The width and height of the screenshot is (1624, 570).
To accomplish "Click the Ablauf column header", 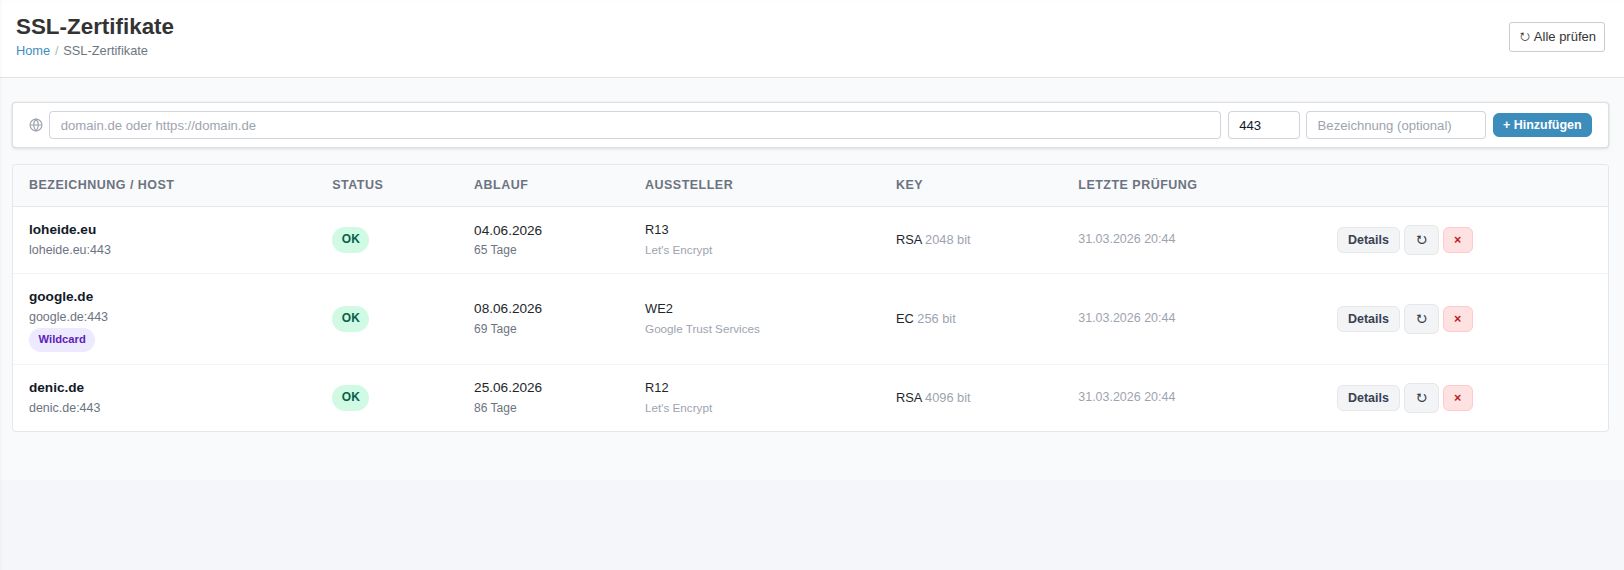I will (501, 185).
